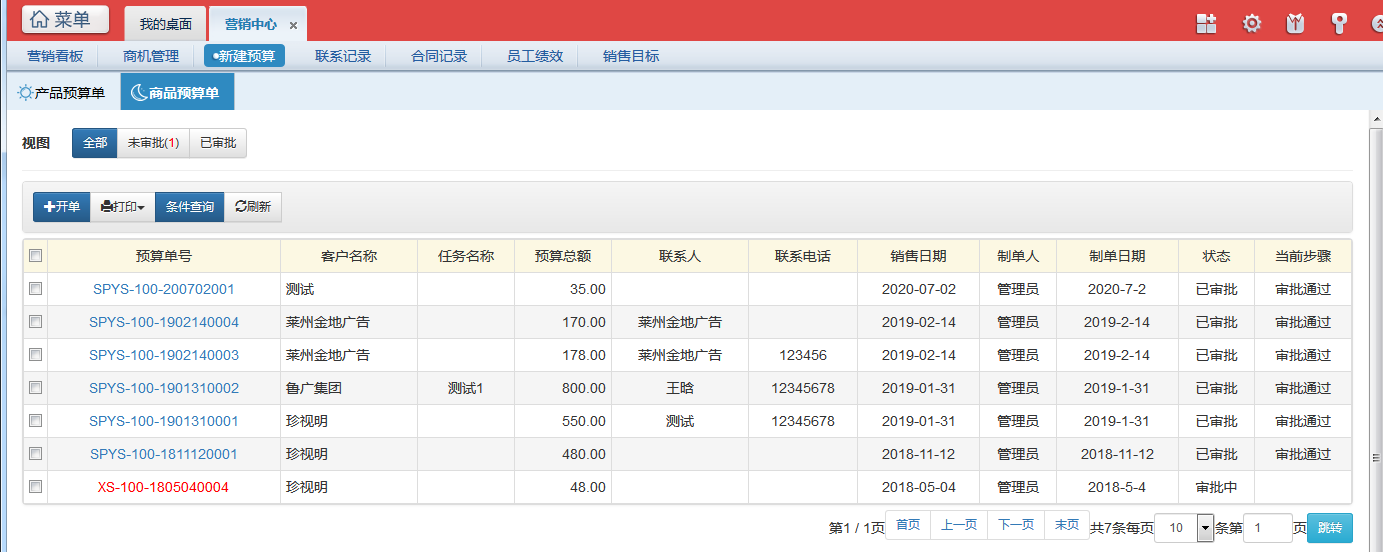The height and width of the screenshot is (552, 1383).
Task: Check the row SPYS-100-1902140004
Action: tap(35, 322)
